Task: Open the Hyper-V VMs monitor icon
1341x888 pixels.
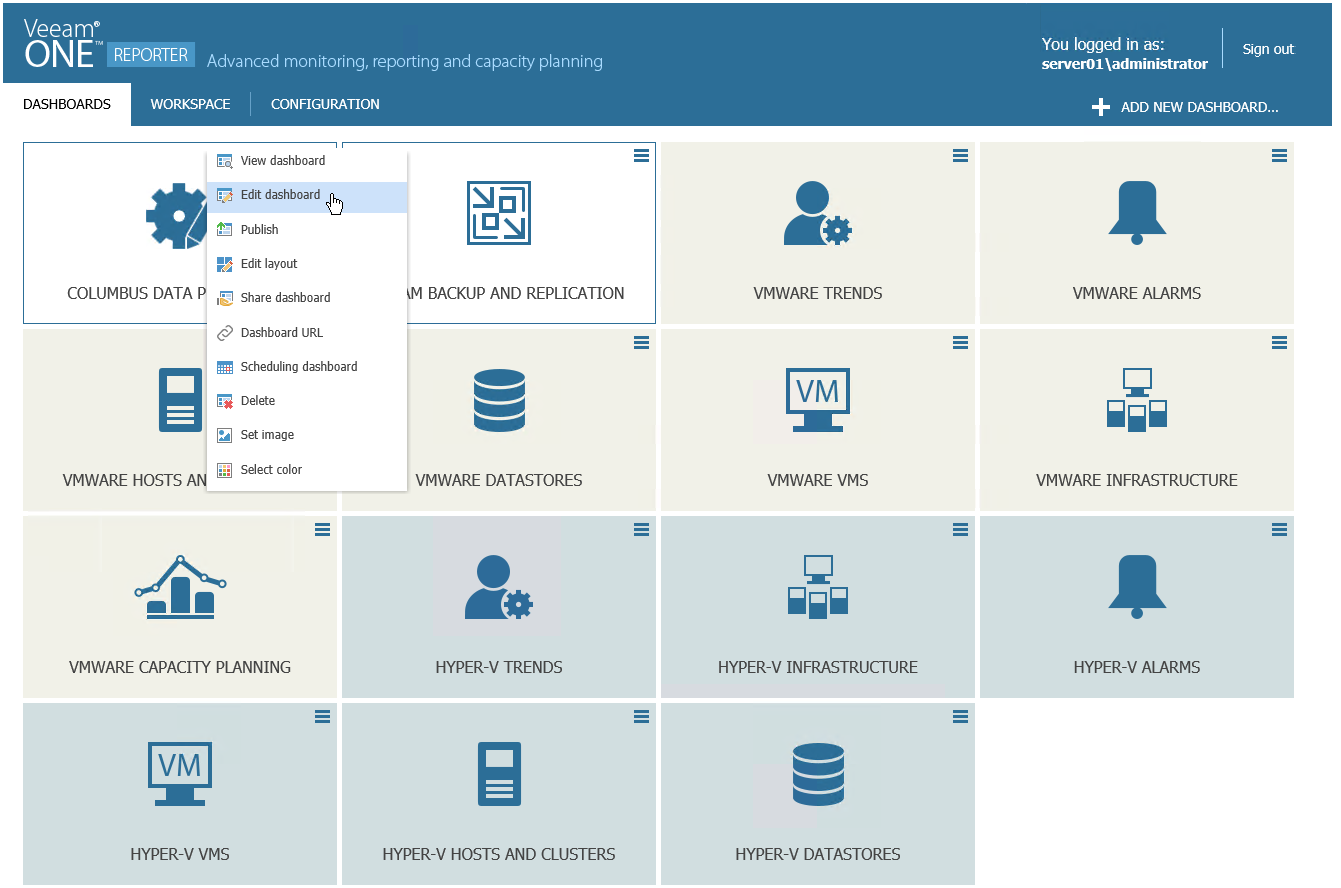Action: click(x=180, y=774)
